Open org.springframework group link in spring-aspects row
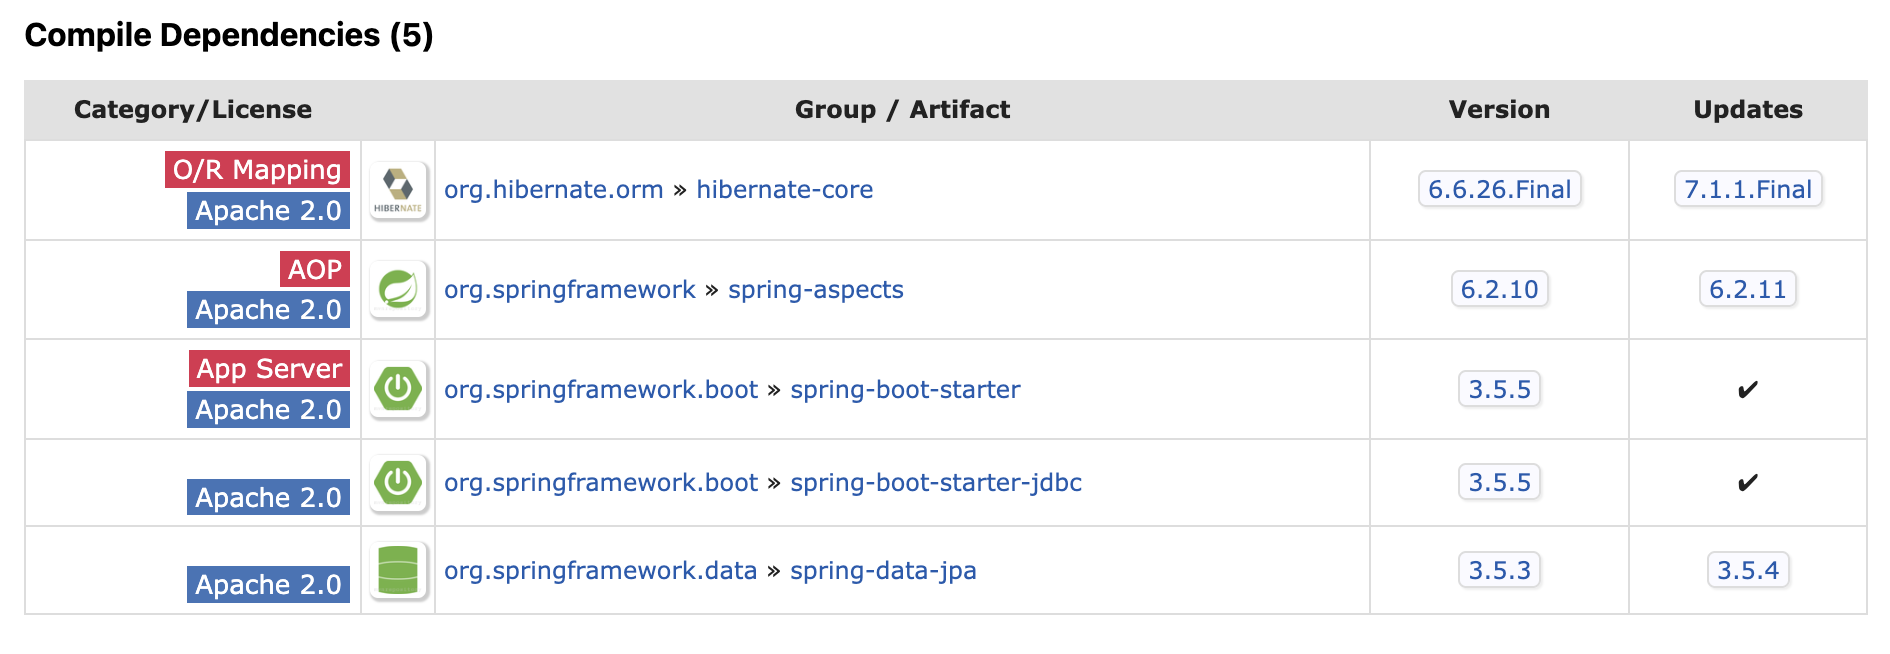 coord(569,289)
